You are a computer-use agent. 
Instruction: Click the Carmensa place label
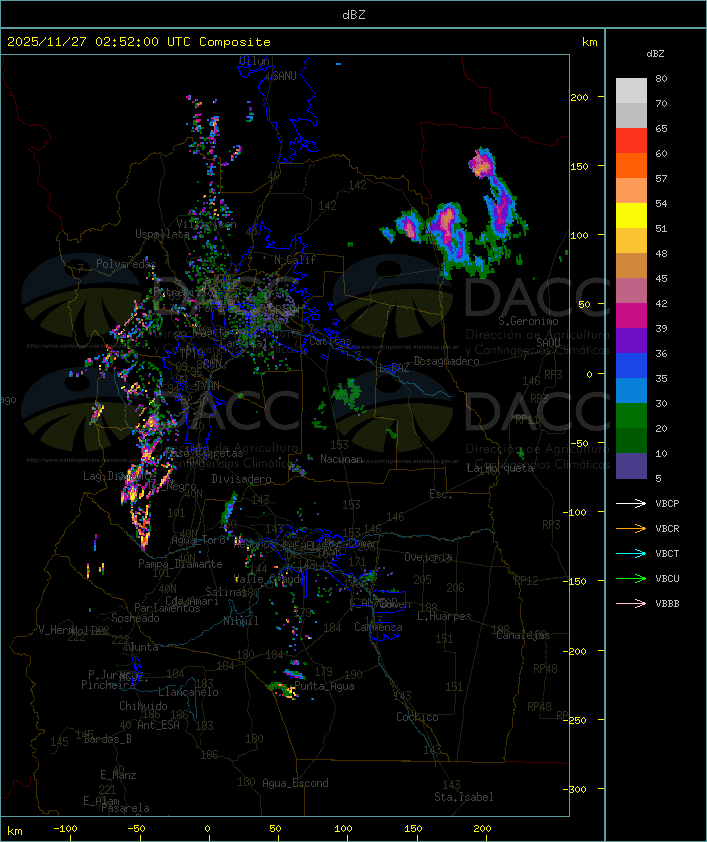coord(378,627)
